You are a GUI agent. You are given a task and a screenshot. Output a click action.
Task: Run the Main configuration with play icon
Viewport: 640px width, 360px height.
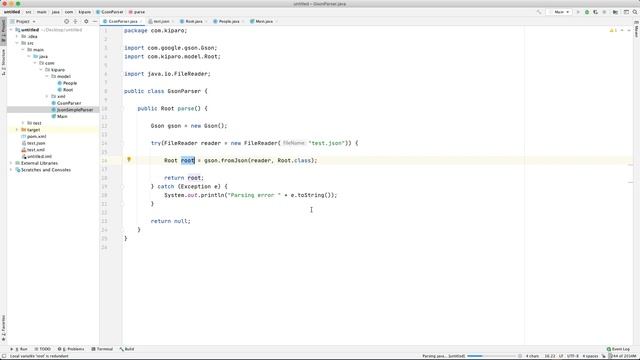pos(578,12)
